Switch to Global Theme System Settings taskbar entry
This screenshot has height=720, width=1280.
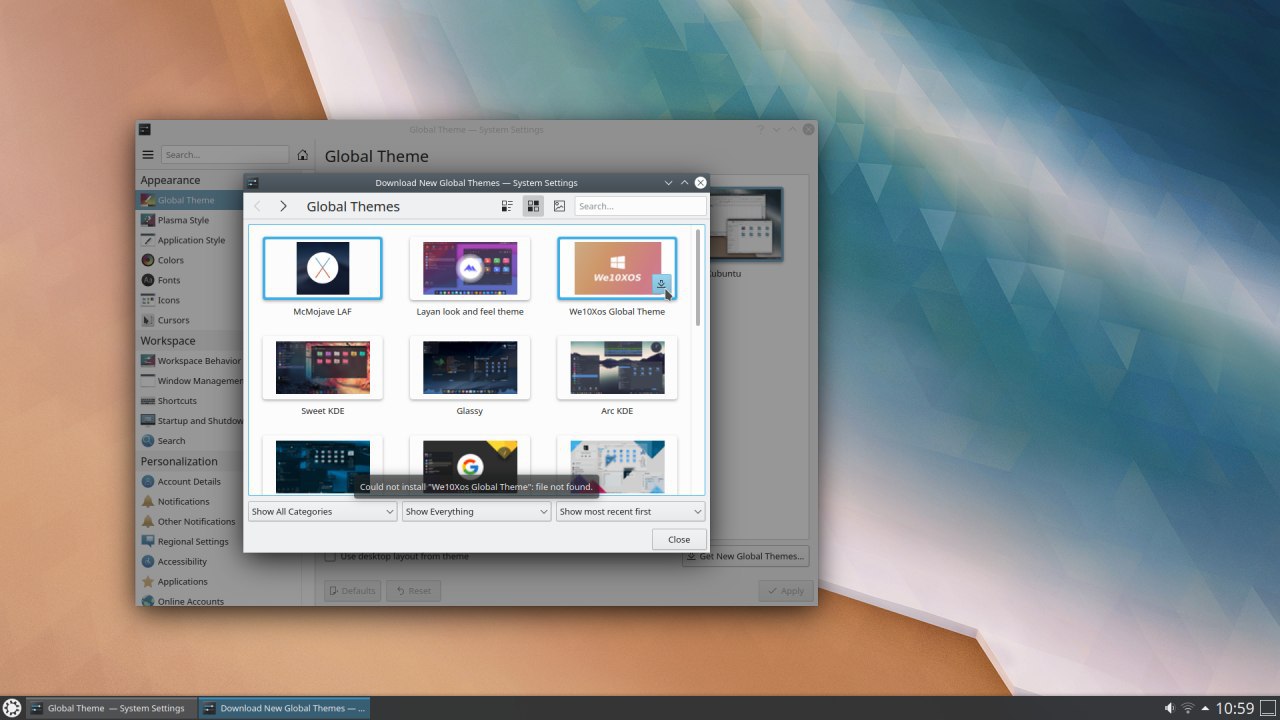110,708
